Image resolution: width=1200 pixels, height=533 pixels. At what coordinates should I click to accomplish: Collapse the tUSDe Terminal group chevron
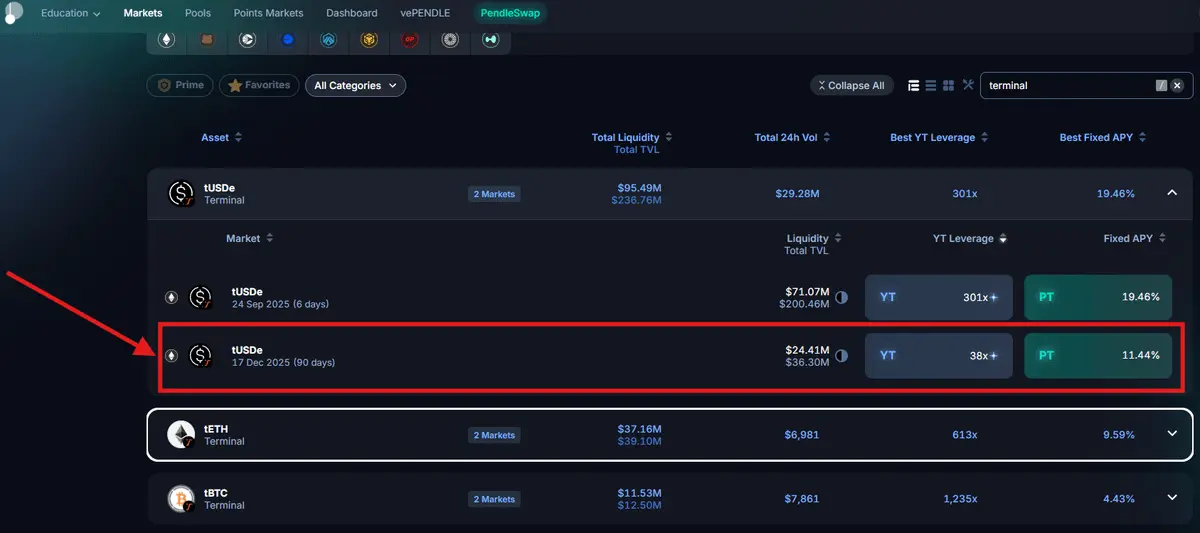point(1172,193)
